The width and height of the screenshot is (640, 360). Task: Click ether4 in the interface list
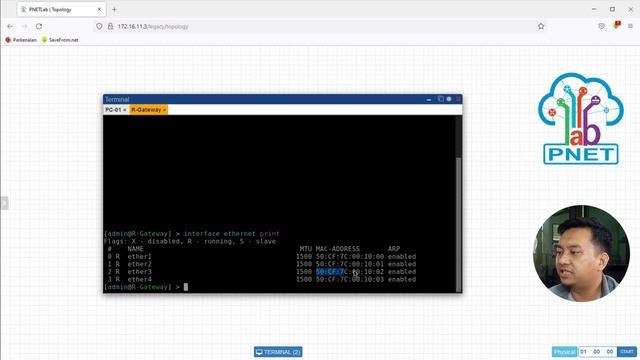point(139,280)
